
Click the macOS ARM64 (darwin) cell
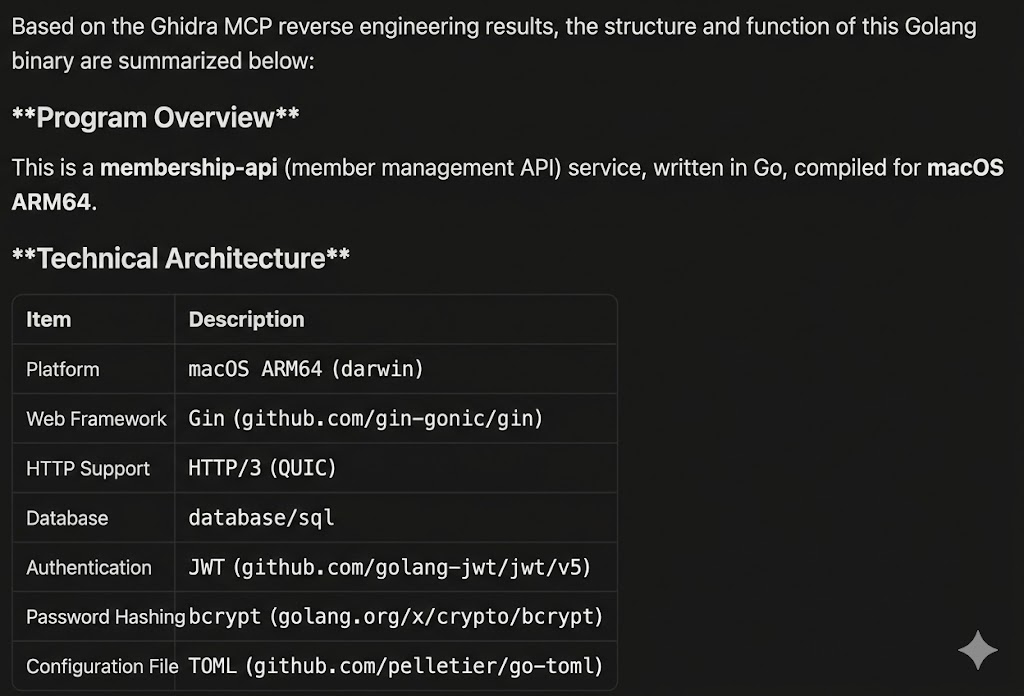(x=306, y=369)
